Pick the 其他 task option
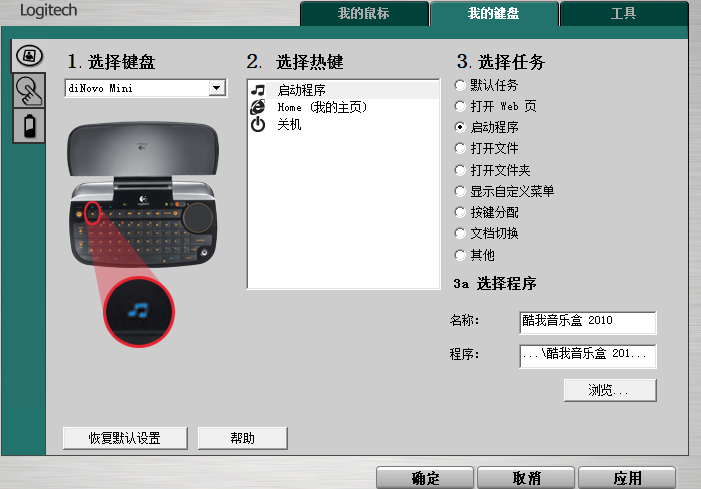 460,255
